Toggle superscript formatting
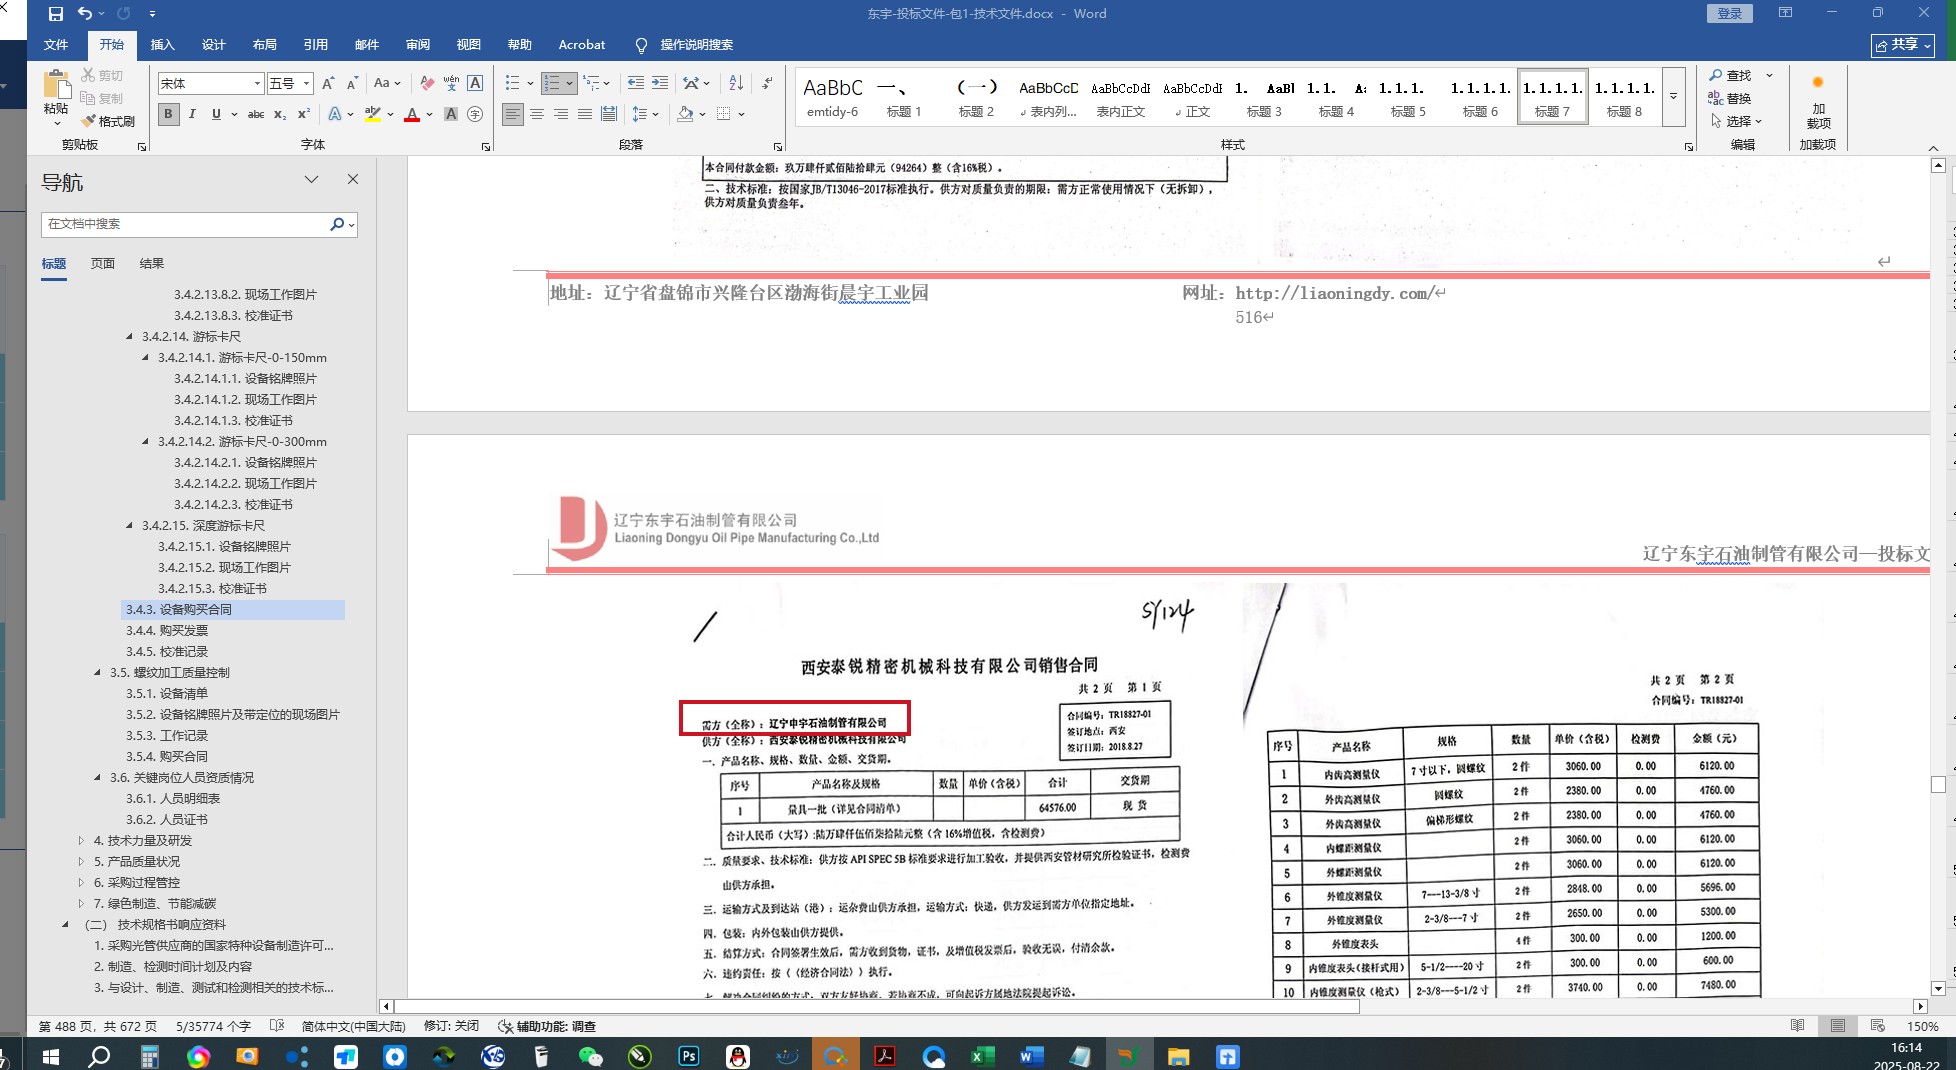1956x1070 pixels. (304, 114)
